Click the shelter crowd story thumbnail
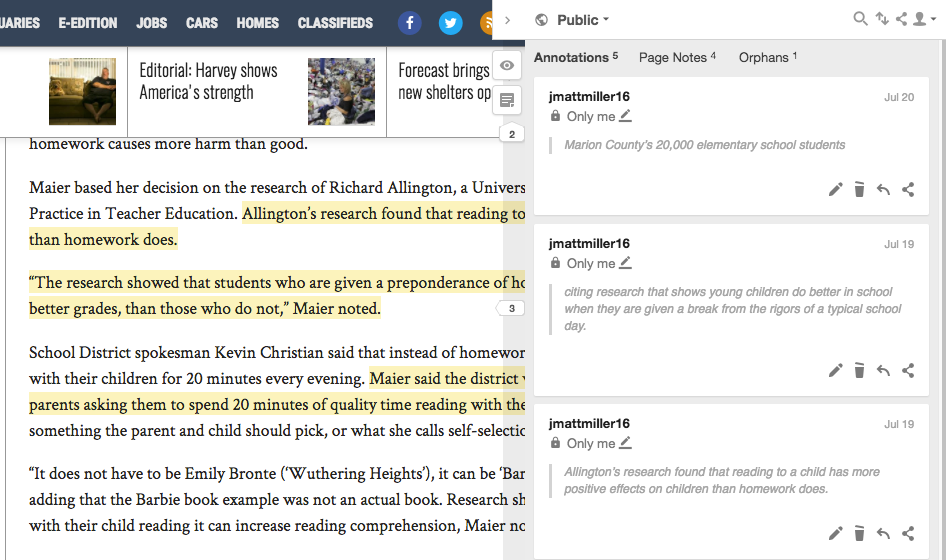 tap(341, 92)
